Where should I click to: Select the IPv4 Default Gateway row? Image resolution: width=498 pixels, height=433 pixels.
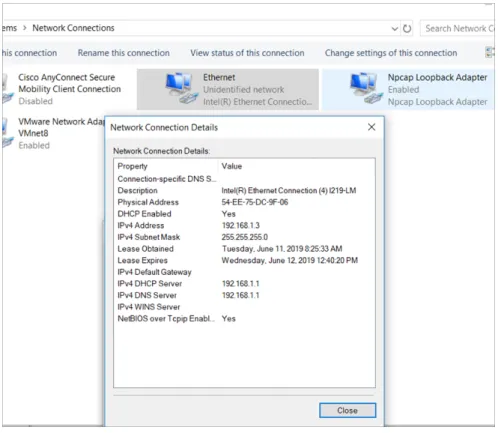point(244,272)
